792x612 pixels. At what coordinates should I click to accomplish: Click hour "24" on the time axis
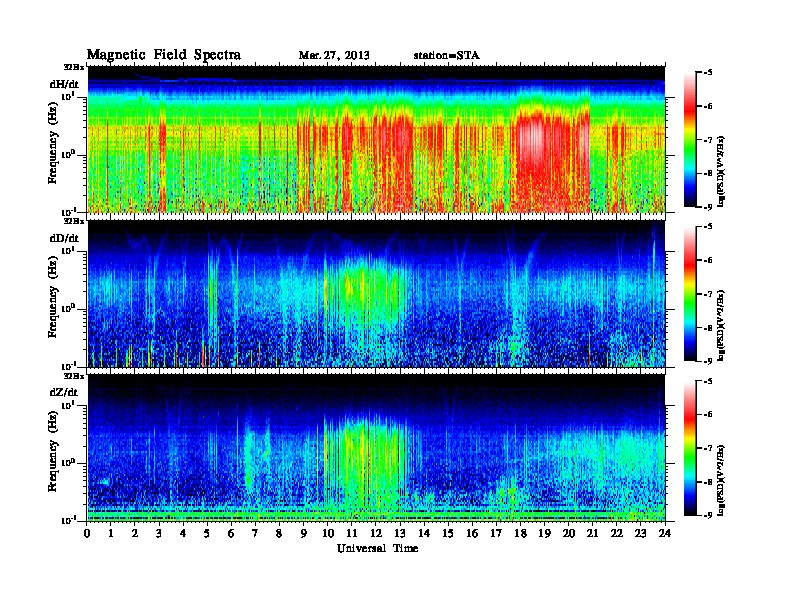pos(665,533)
